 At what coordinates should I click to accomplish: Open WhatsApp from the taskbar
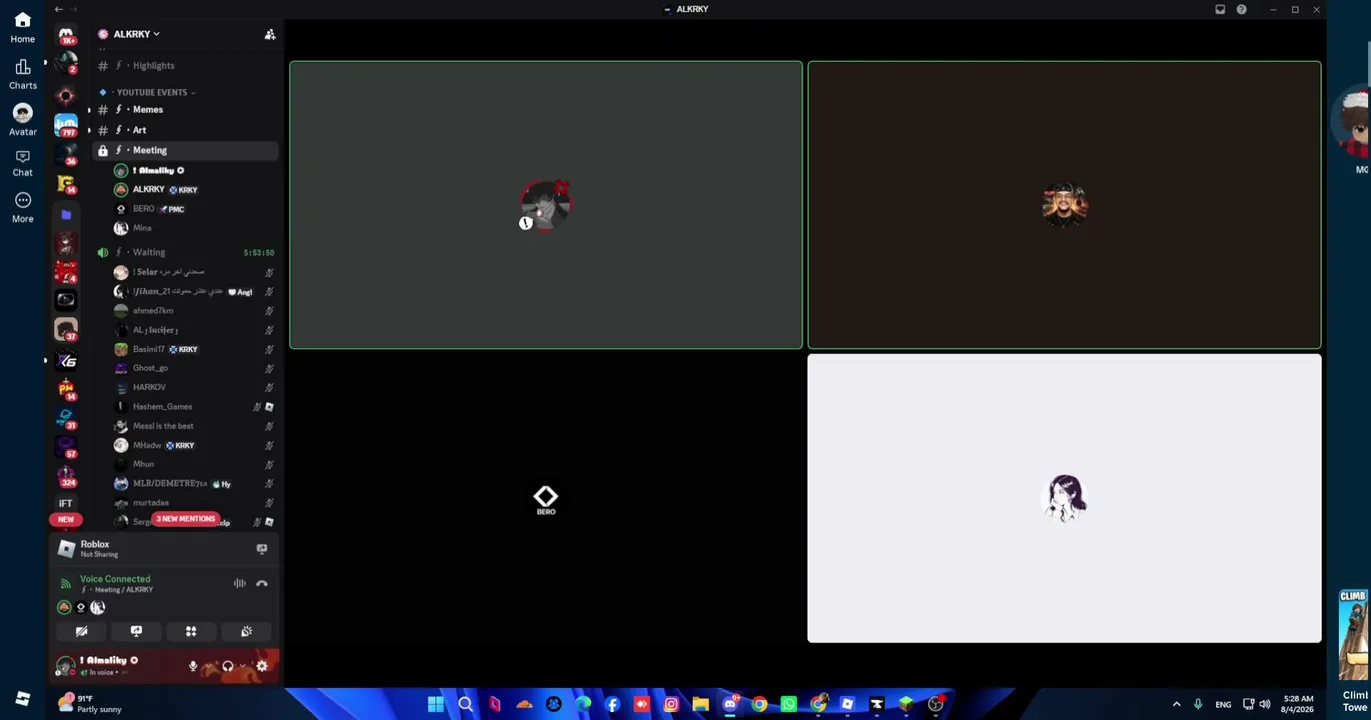pos(789,704)
